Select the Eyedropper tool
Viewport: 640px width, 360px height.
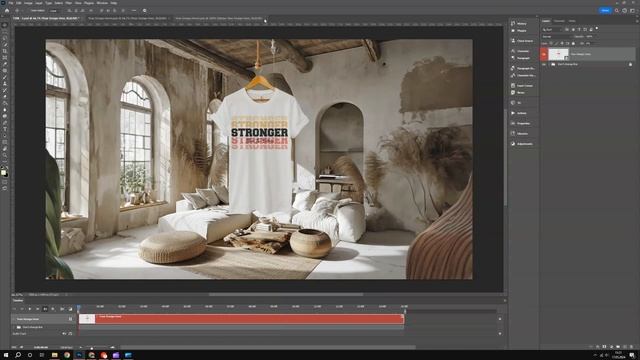[5, 64]
